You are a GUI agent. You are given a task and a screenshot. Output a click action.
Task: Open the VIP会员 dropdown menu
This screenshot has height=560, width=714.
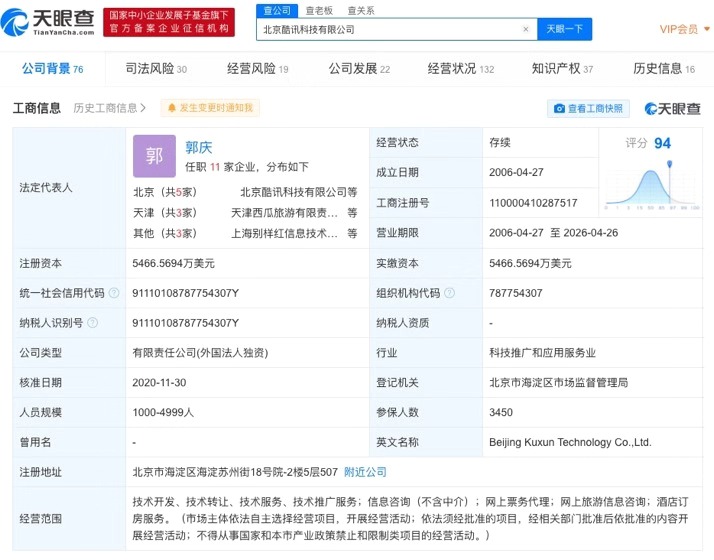684,29
